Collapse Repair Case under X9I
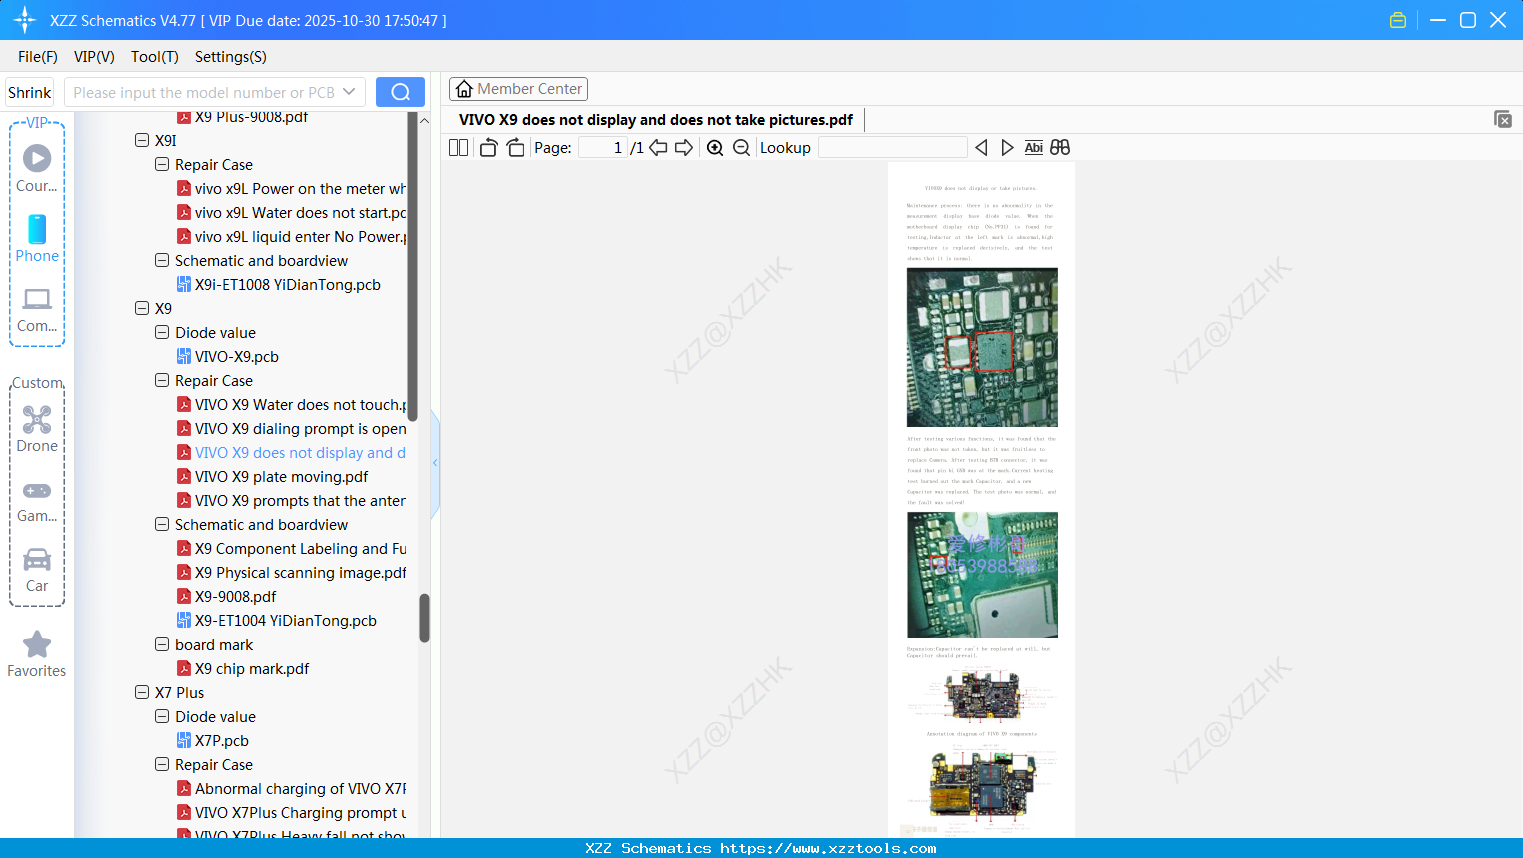Image resolution: width=1523 pixels, height=858 pixels. tap(162, 165)
